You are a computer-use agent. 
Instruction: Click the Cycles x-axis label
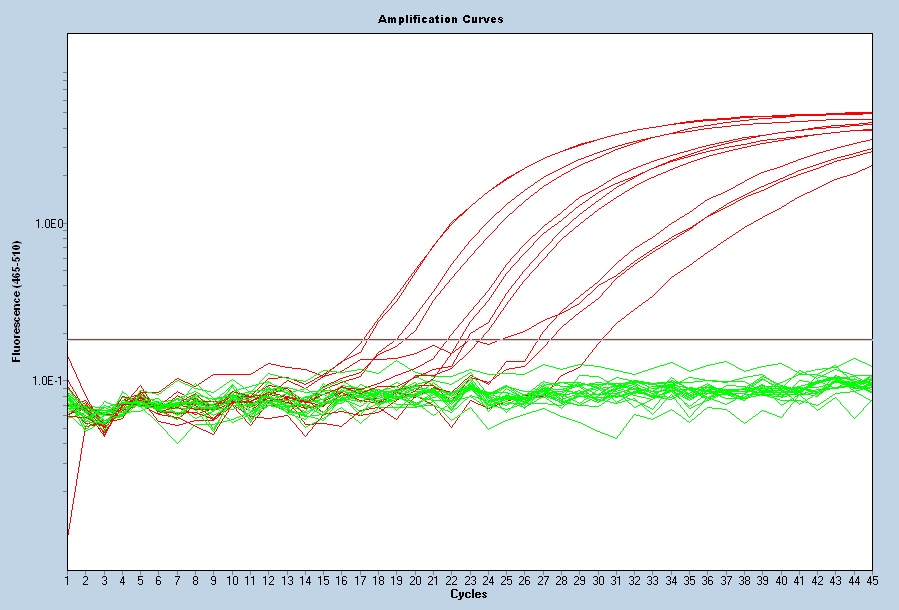pos(469,595)
